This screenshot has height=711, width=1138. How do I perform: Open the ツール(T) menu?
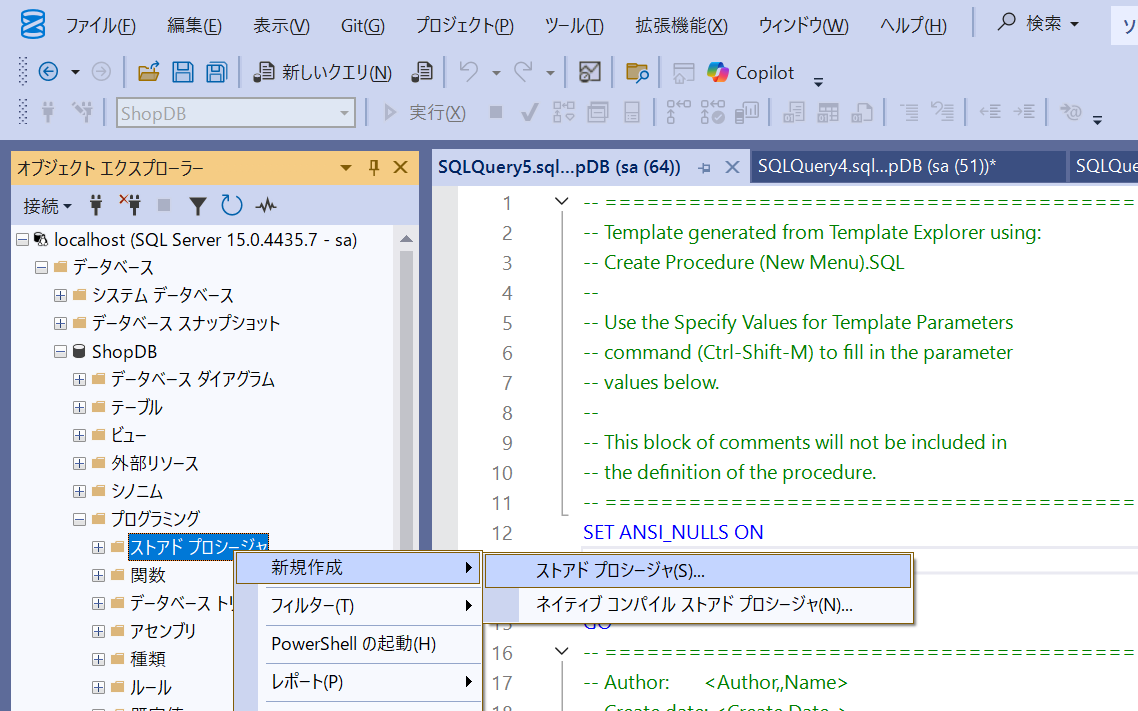(574, 26)
